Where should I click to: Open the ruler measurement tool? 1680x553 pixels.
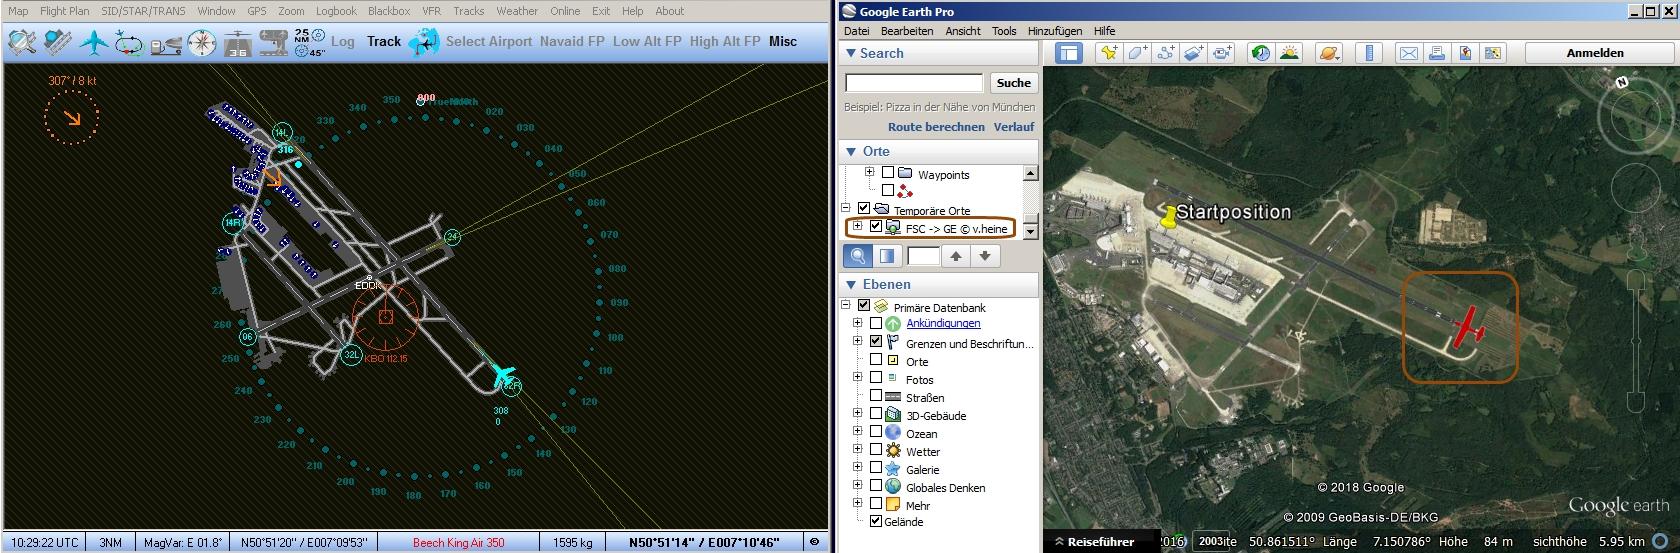click(x=1369, y=53)
